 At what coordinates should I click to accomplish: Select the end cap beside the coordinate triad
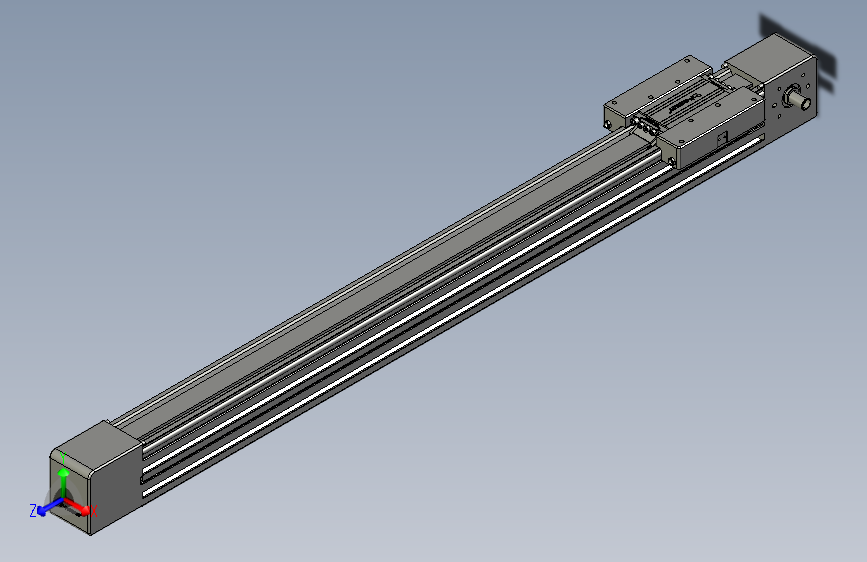[97, 477]
